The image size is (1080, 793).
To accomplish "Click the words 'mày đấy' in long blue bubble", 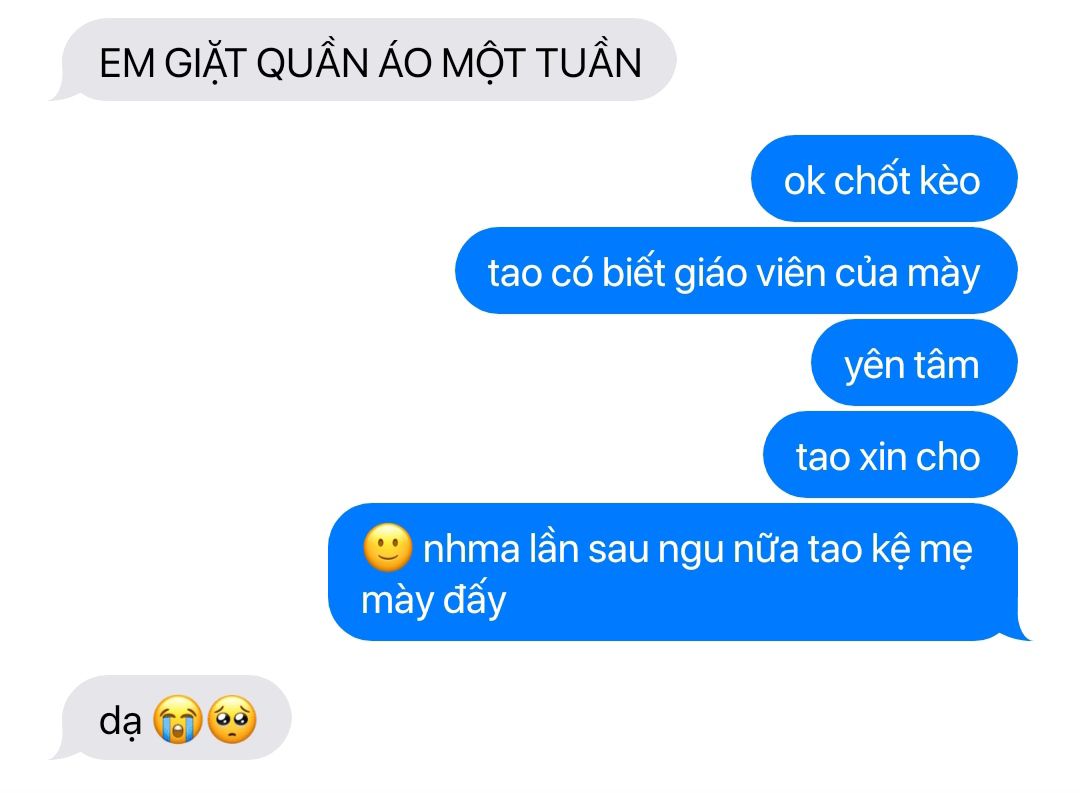I will (x=434, y=601).
